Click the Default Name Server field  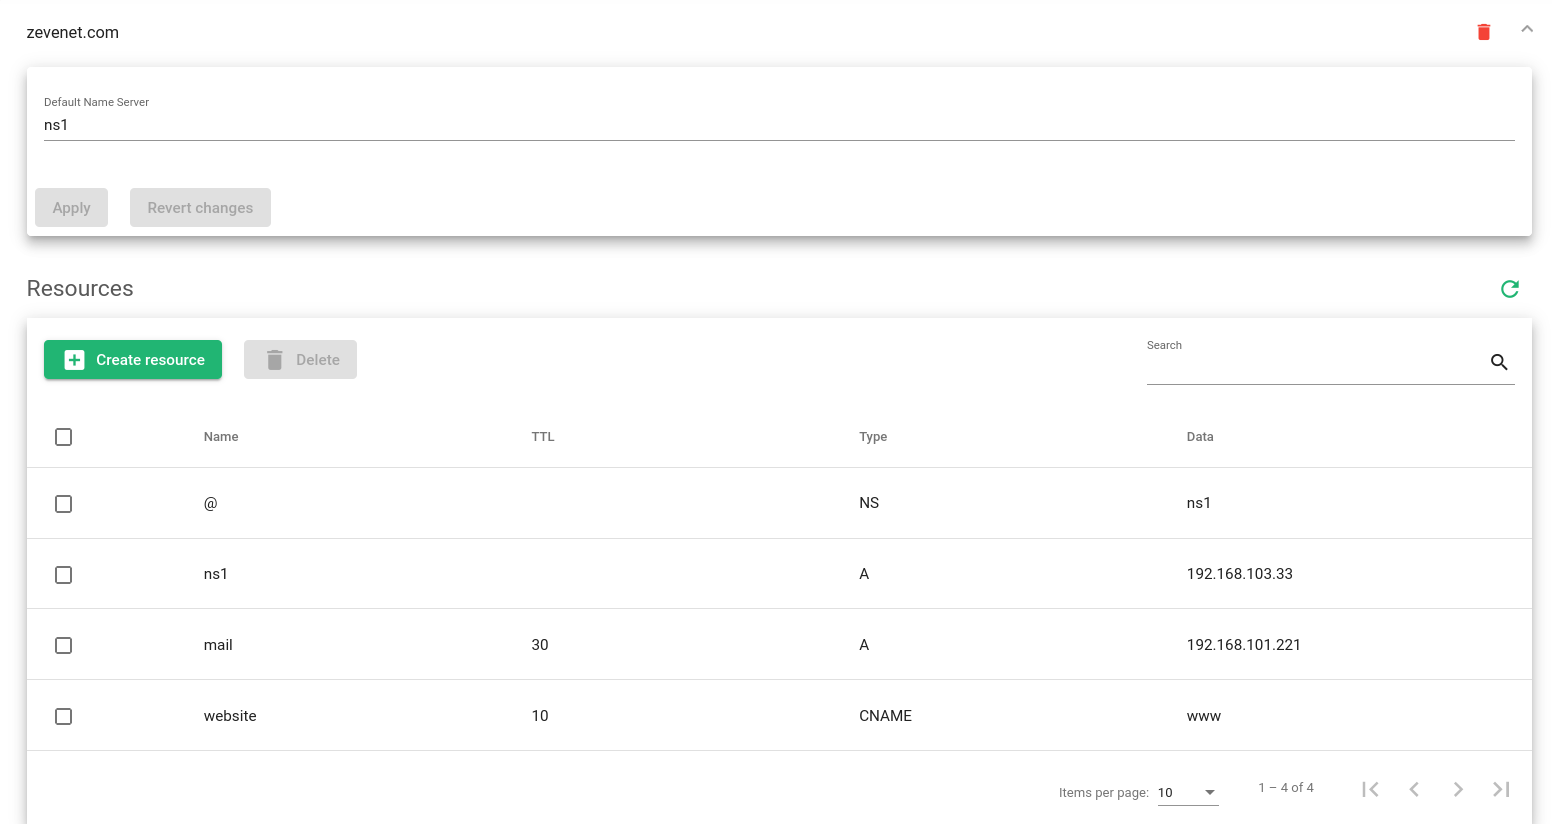[779, 125]
